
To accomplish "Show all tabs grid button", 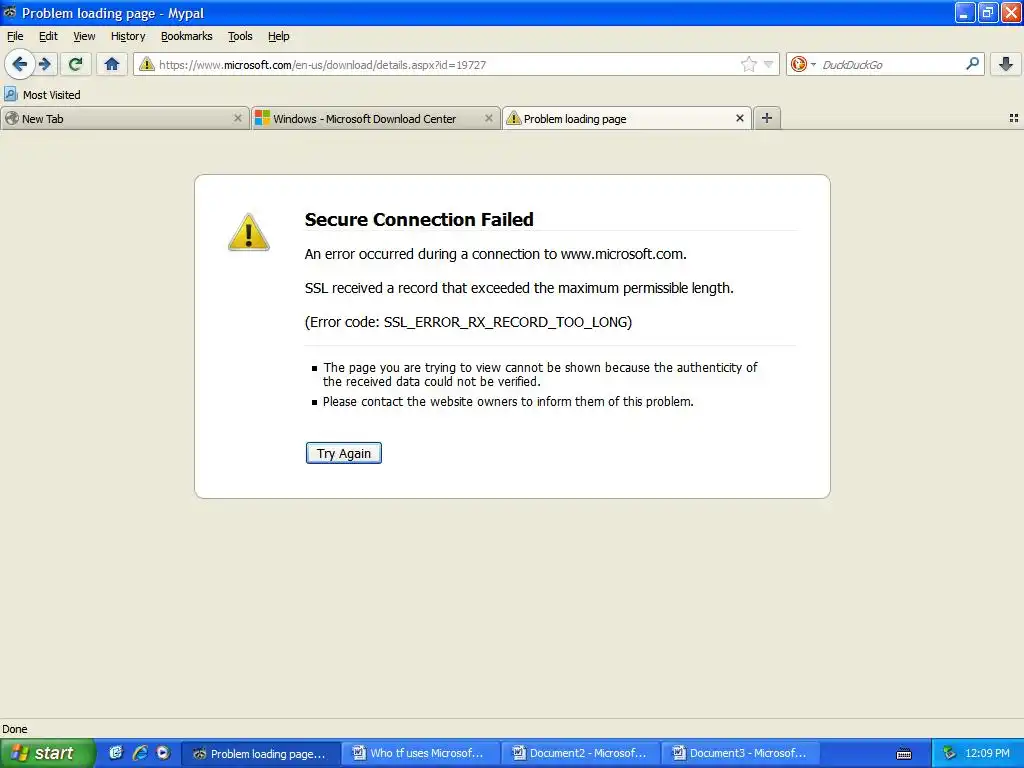I will [x=1014, y=118].
